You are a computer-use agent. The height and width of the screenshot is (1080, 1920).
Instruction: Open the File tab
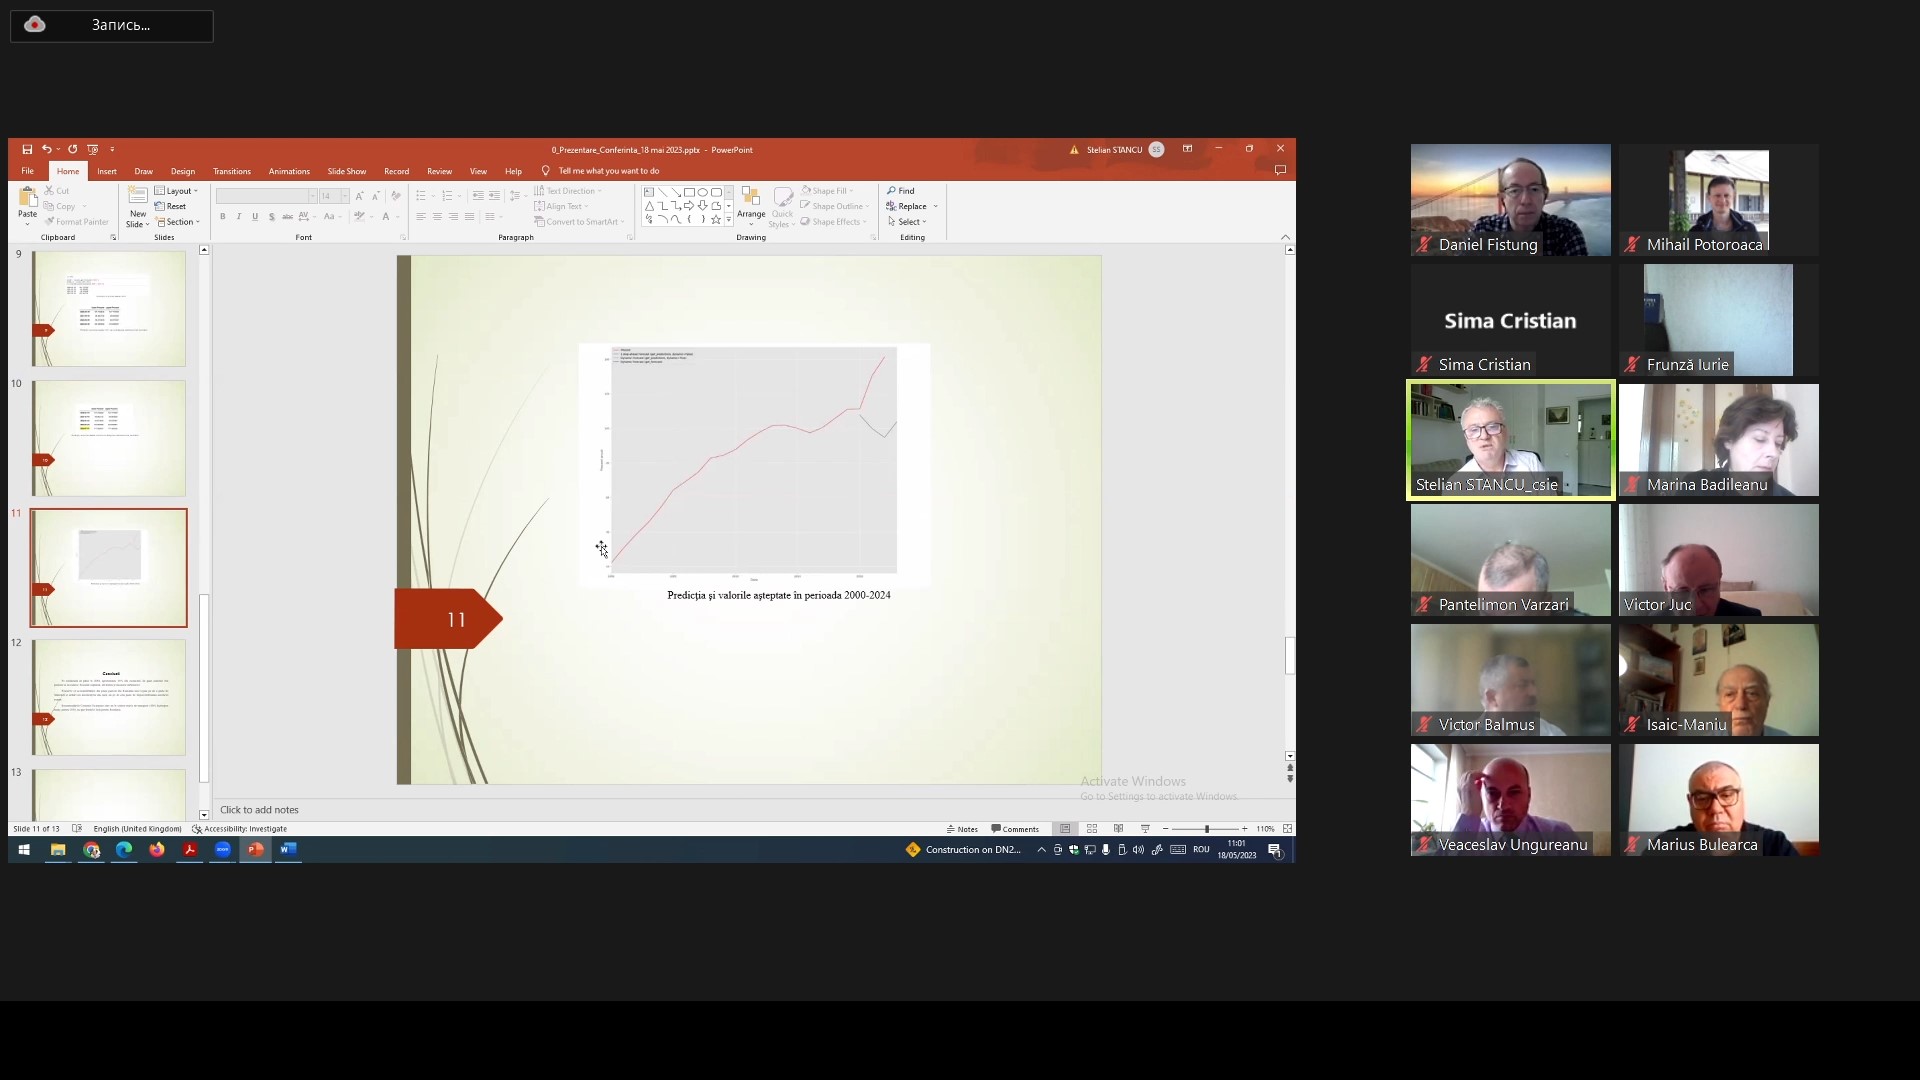28,171
